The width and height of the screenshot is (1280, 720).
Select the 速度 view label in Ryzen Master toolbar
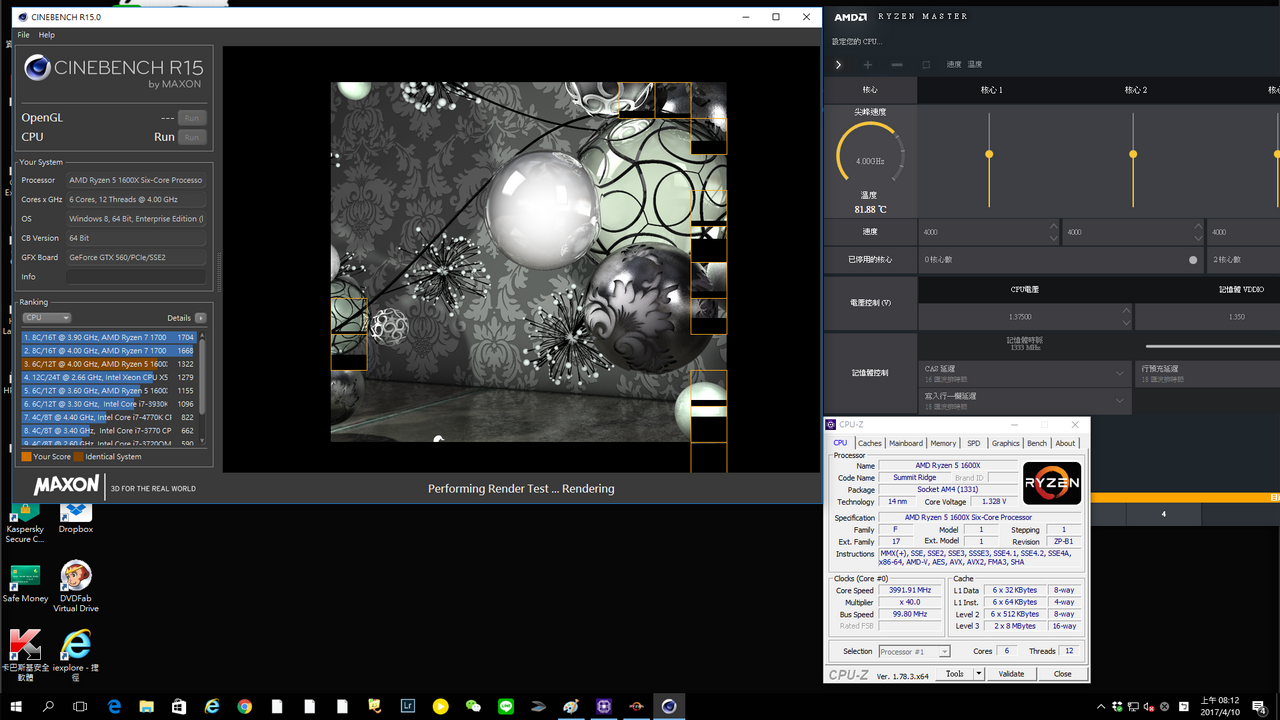[x=954, y=65]
